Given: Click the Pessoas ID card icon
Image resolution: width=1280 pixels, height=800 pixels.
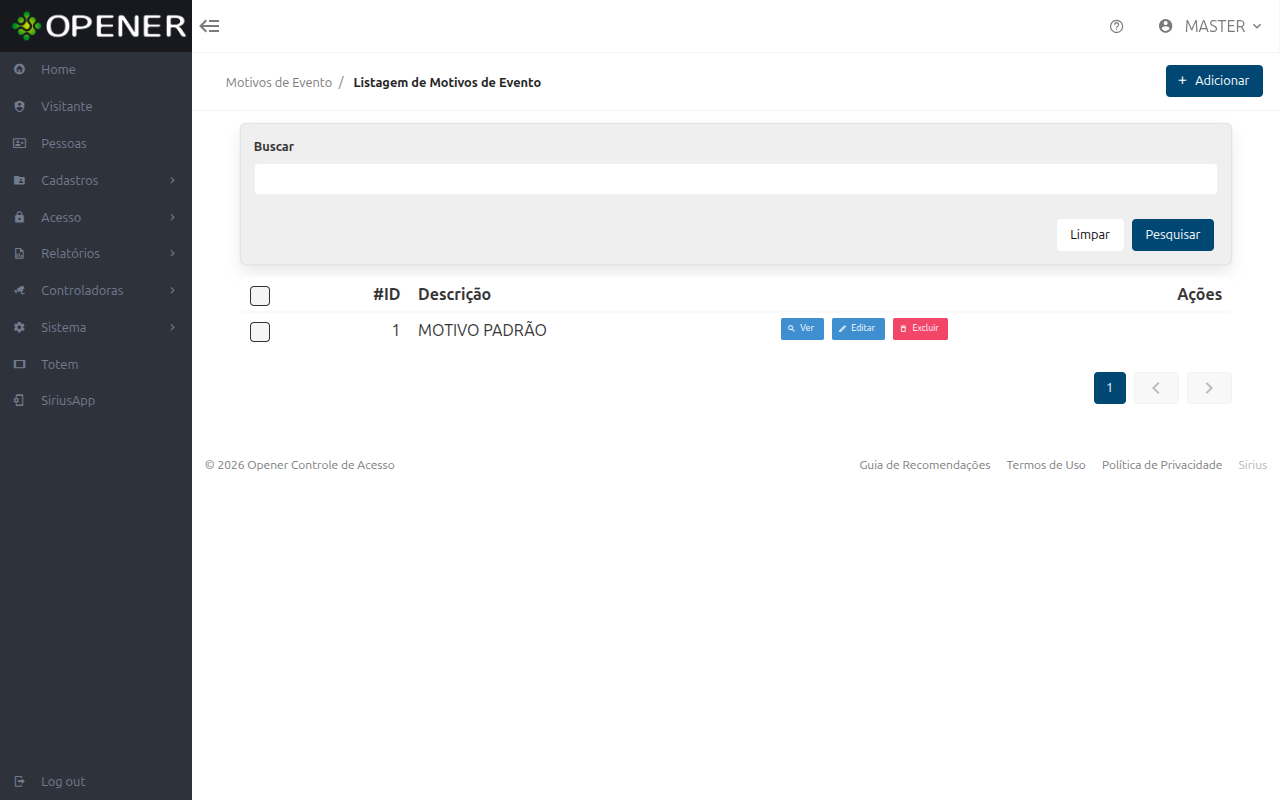Looking at the screenshot, I should 19,143.
